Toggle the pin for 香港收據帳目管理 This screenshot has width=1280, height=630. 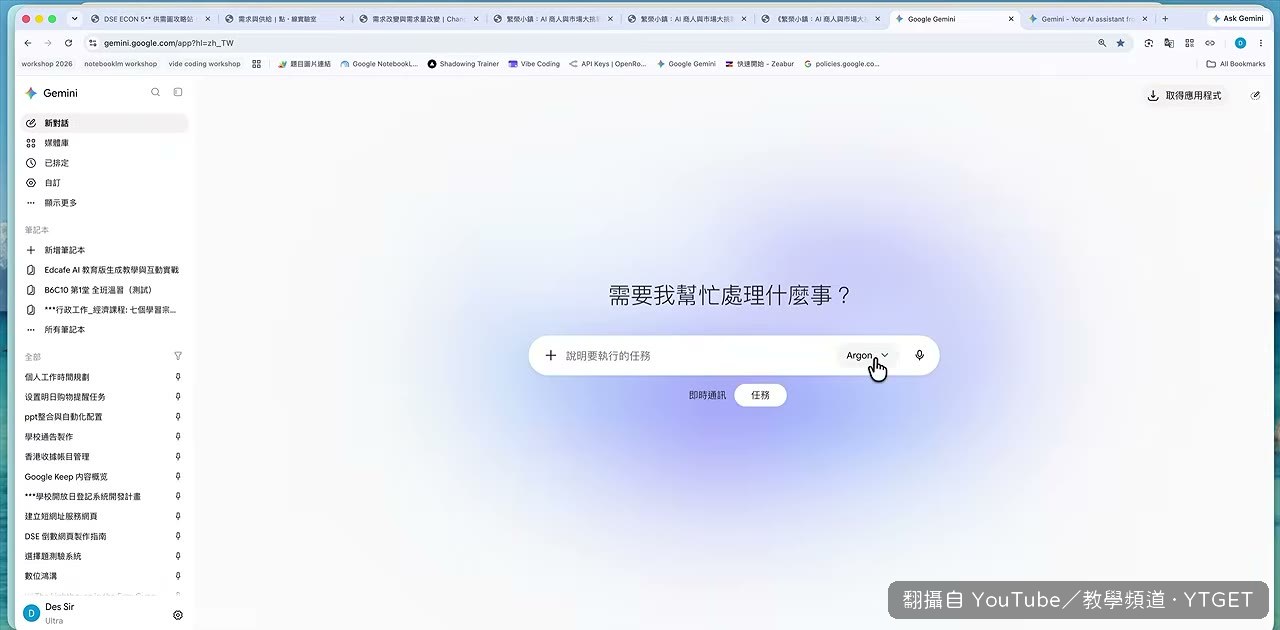178,457
